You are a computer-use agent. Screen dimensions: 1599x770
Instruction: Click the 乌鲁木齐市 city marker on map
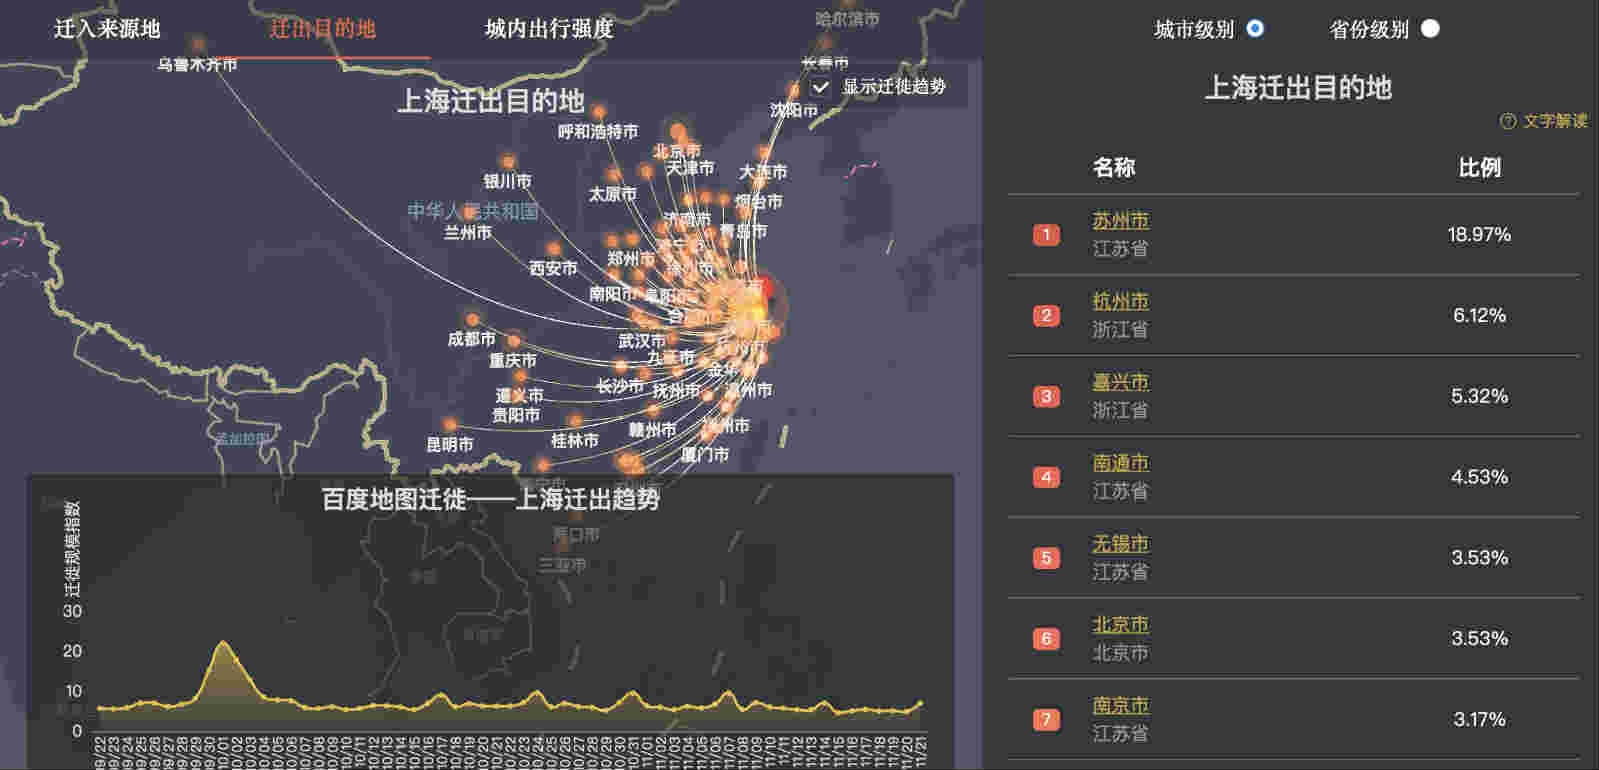click(x=199, y=44)
